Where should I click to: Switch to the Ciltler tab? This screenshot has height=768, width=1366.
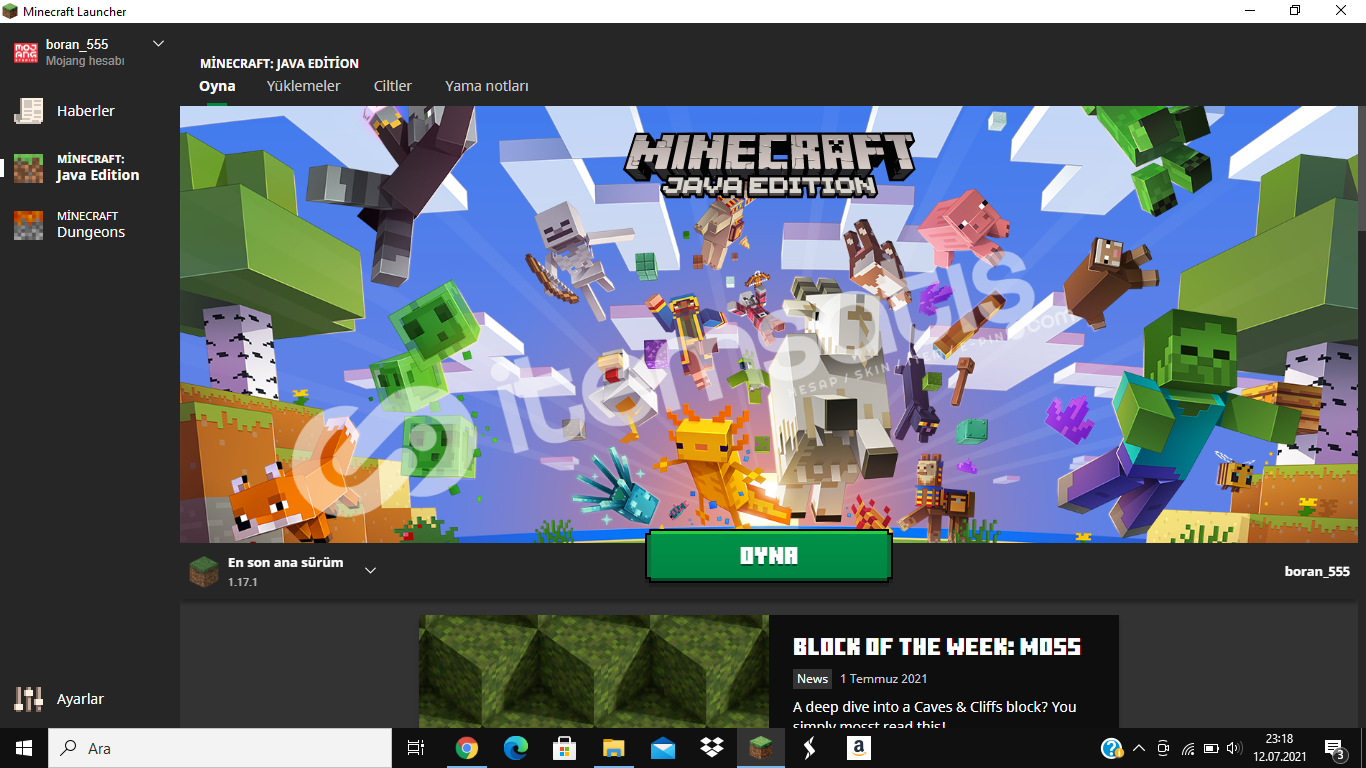point(392,86)
